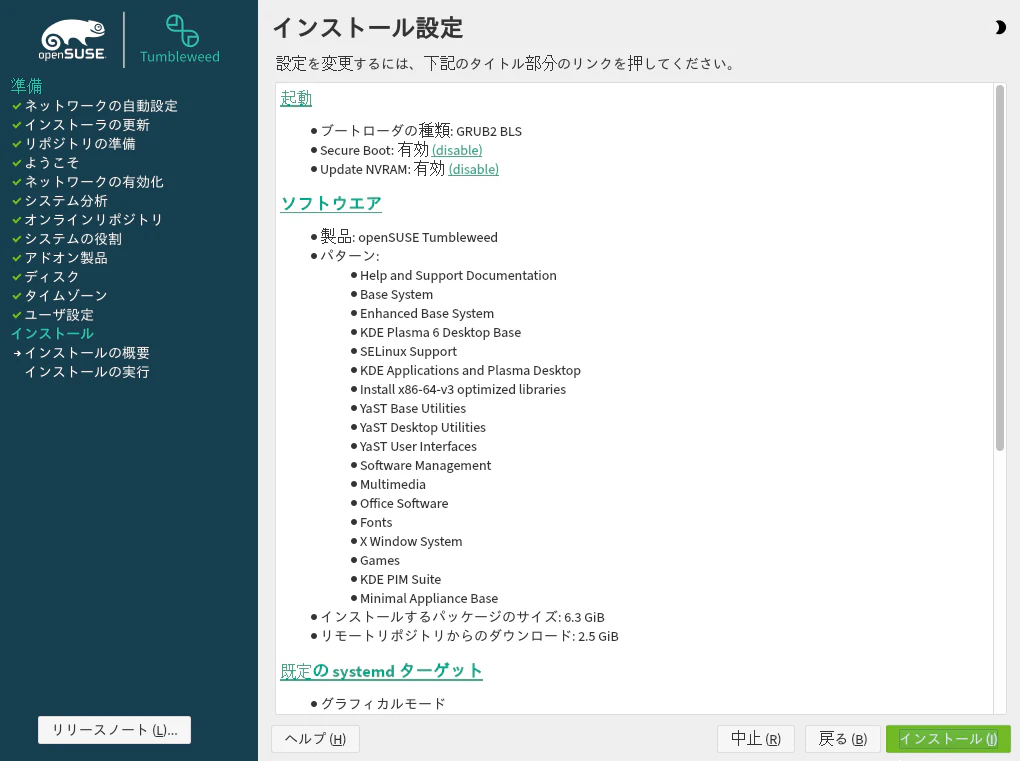
Task: Click the Fonts pattern
Action: pyautogui.click(x=376, y=522)
